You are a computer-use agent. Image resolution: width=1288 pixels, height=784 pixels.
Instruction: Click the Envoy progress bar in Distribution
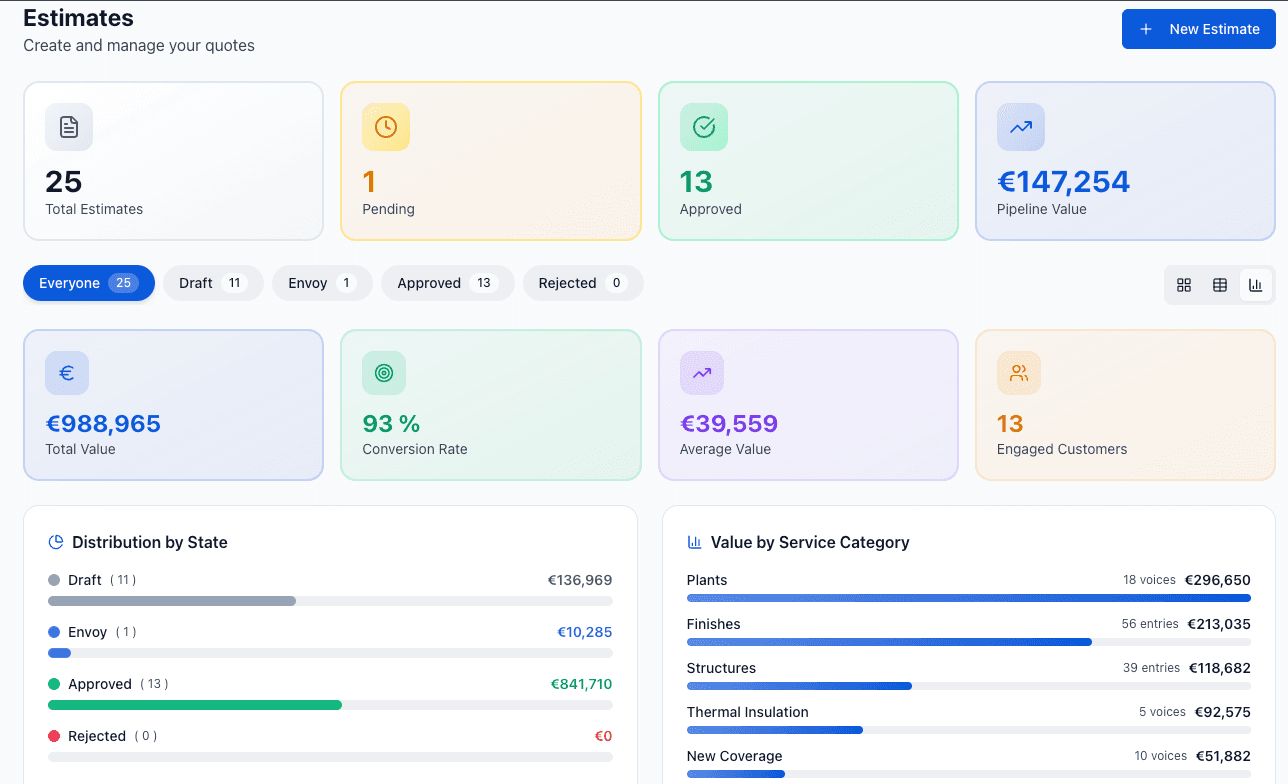click(330, 653)
